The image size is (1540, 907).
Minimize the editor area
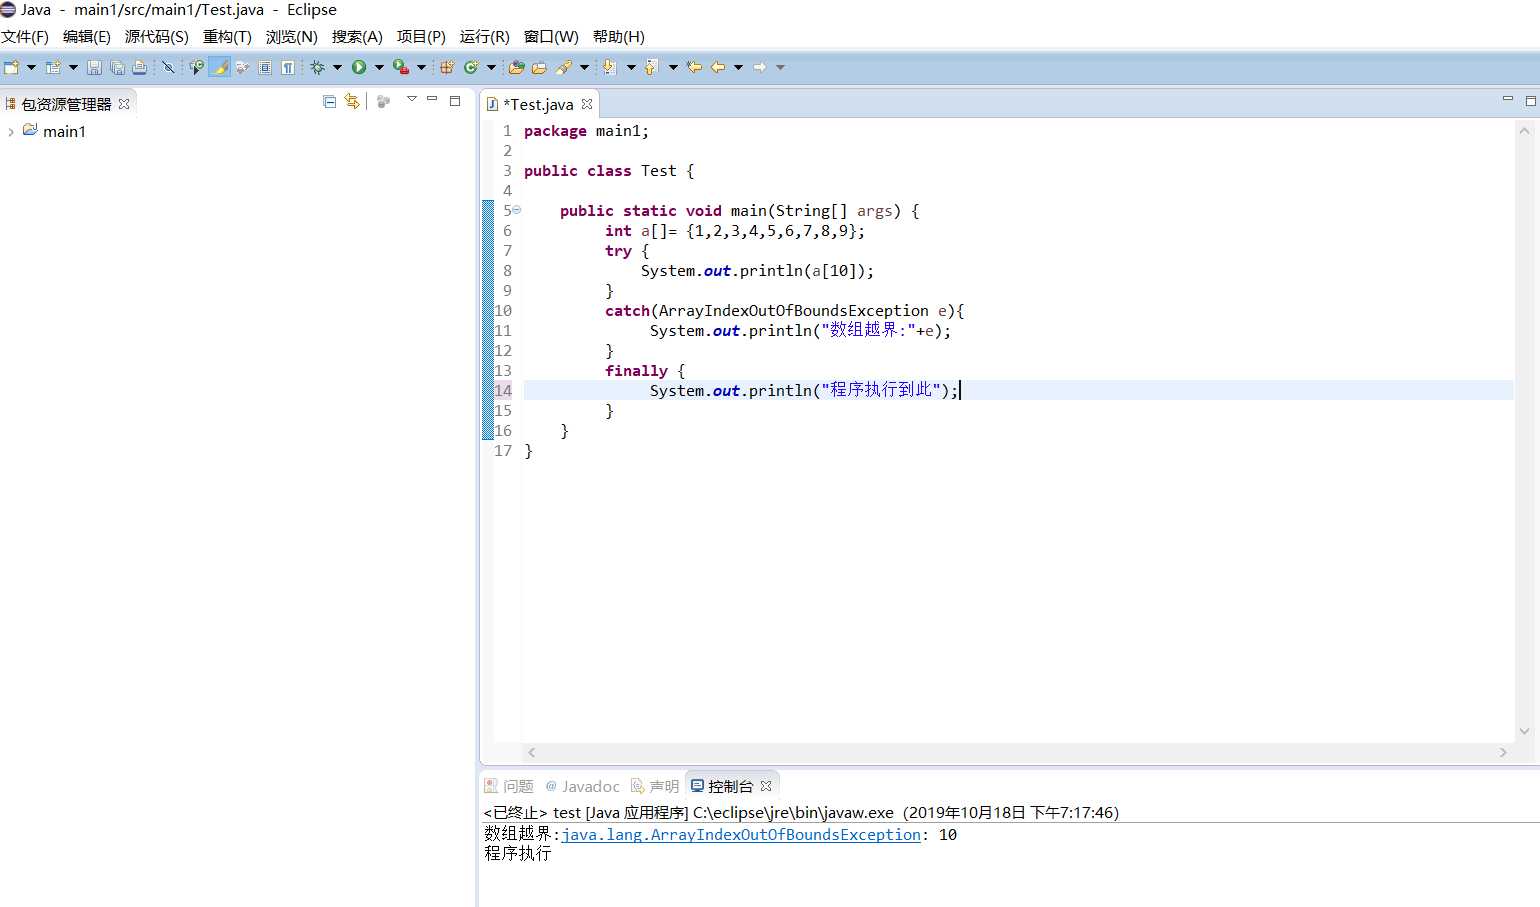(1508, 99)
